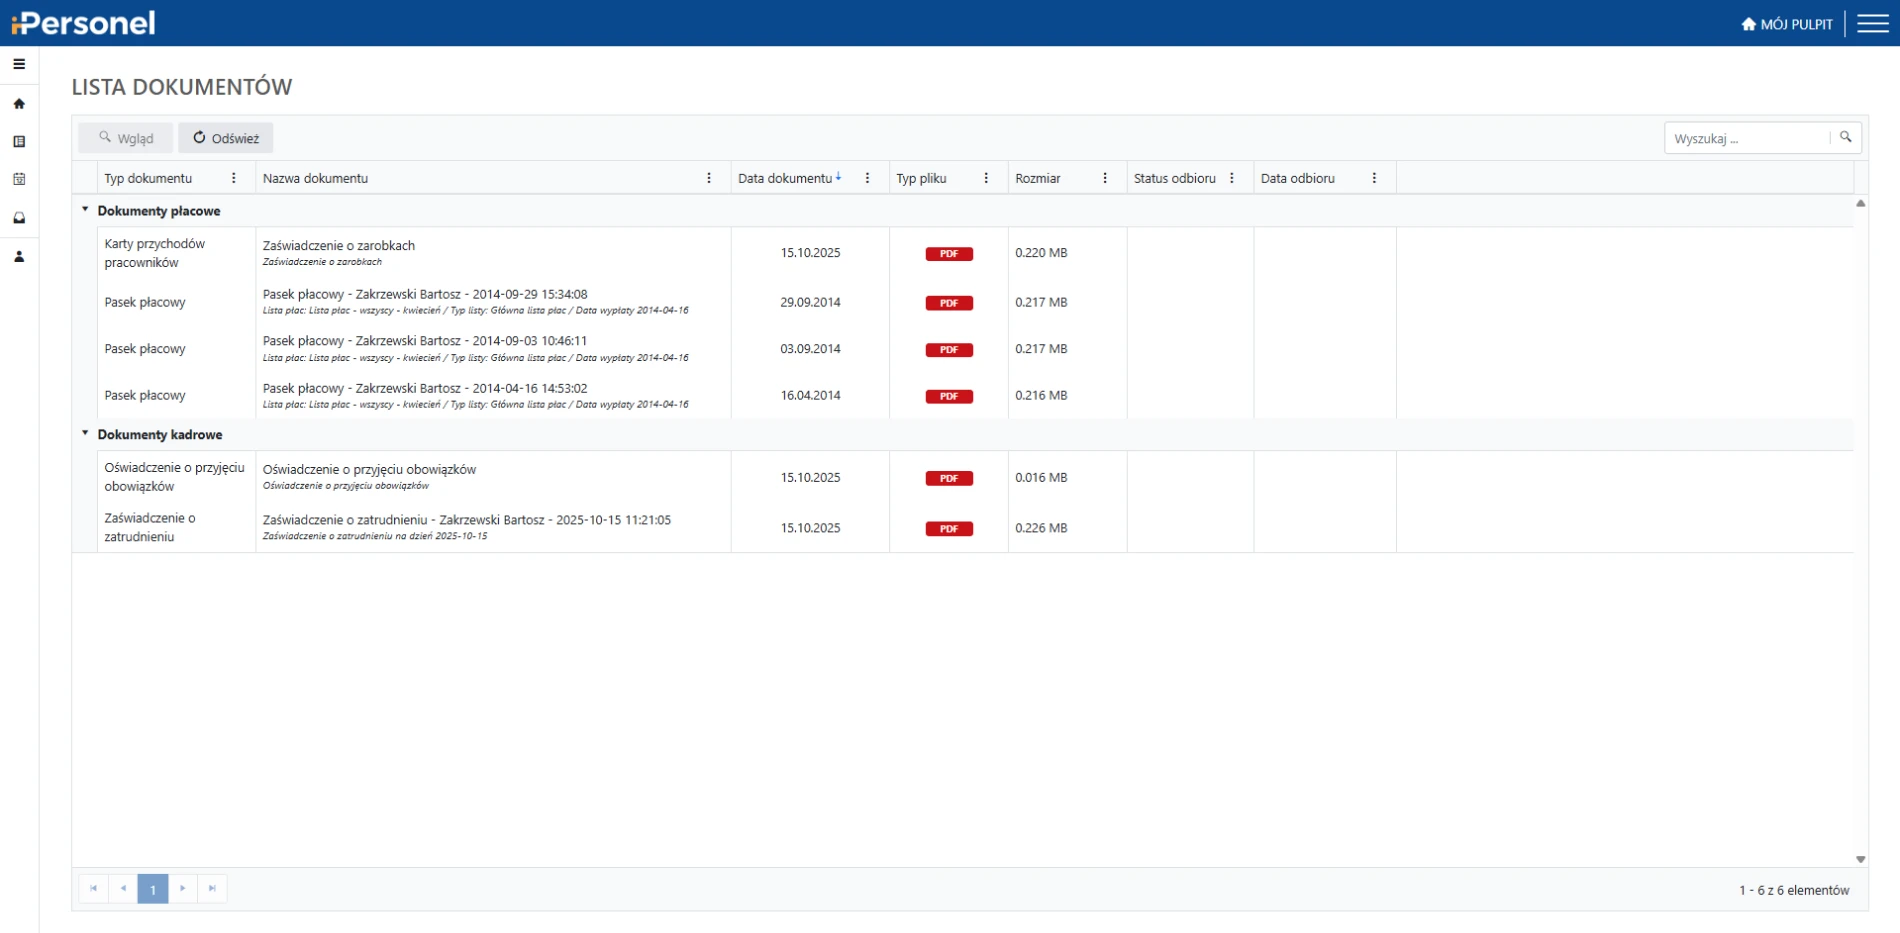Click the search magnifier icon
This screenshot has height=933, width=1900.
coord(1845,137)
